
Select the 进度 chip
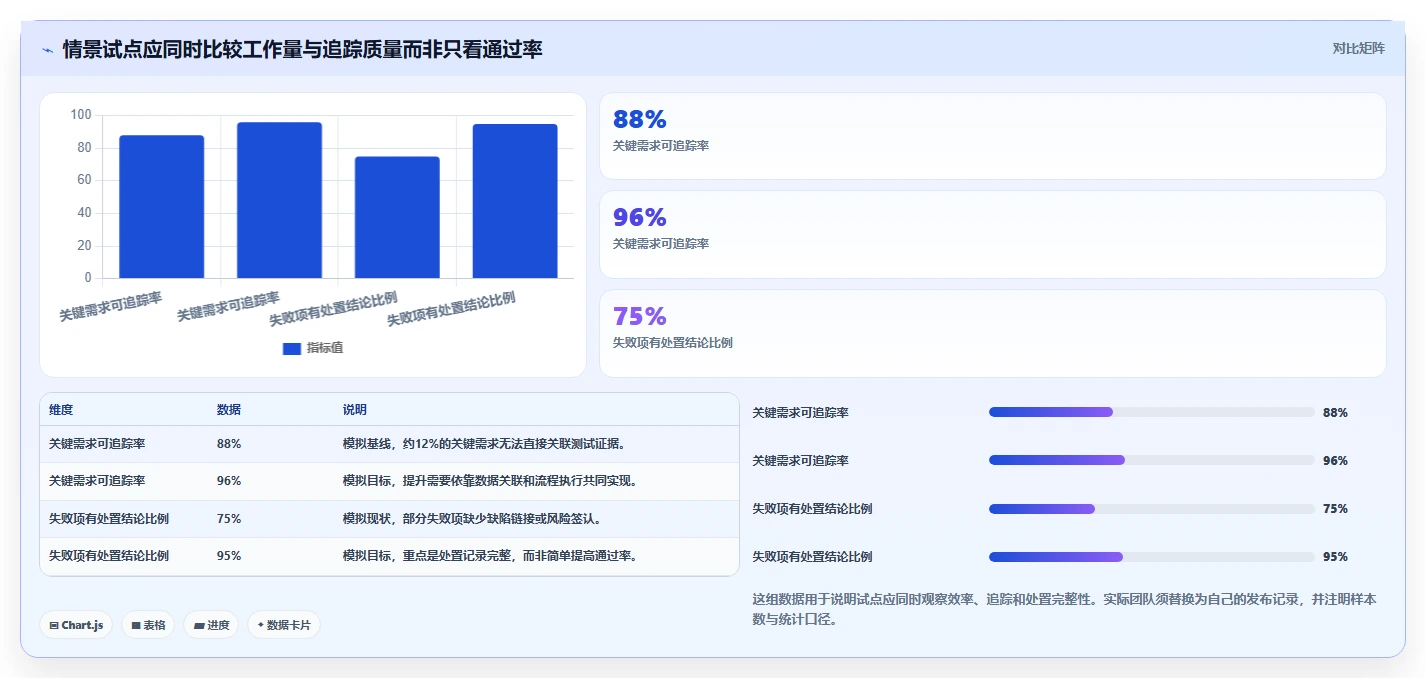point(211,625)
